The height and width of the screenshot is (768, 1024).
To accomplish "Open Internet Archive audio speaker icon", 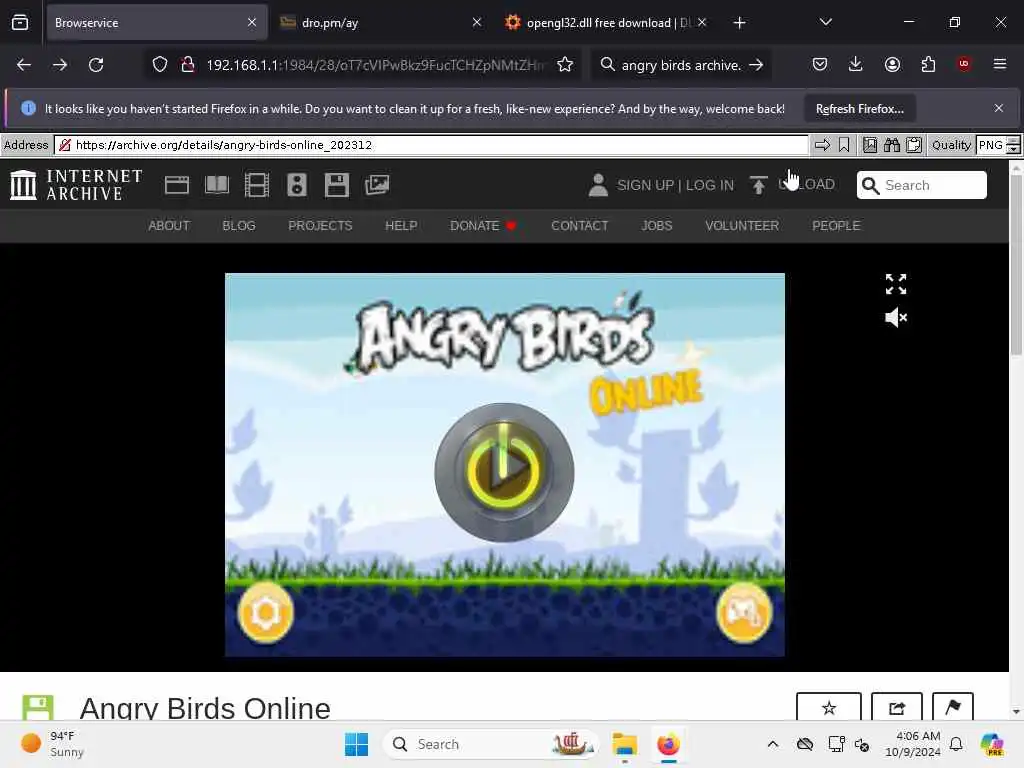I will 296,185.
